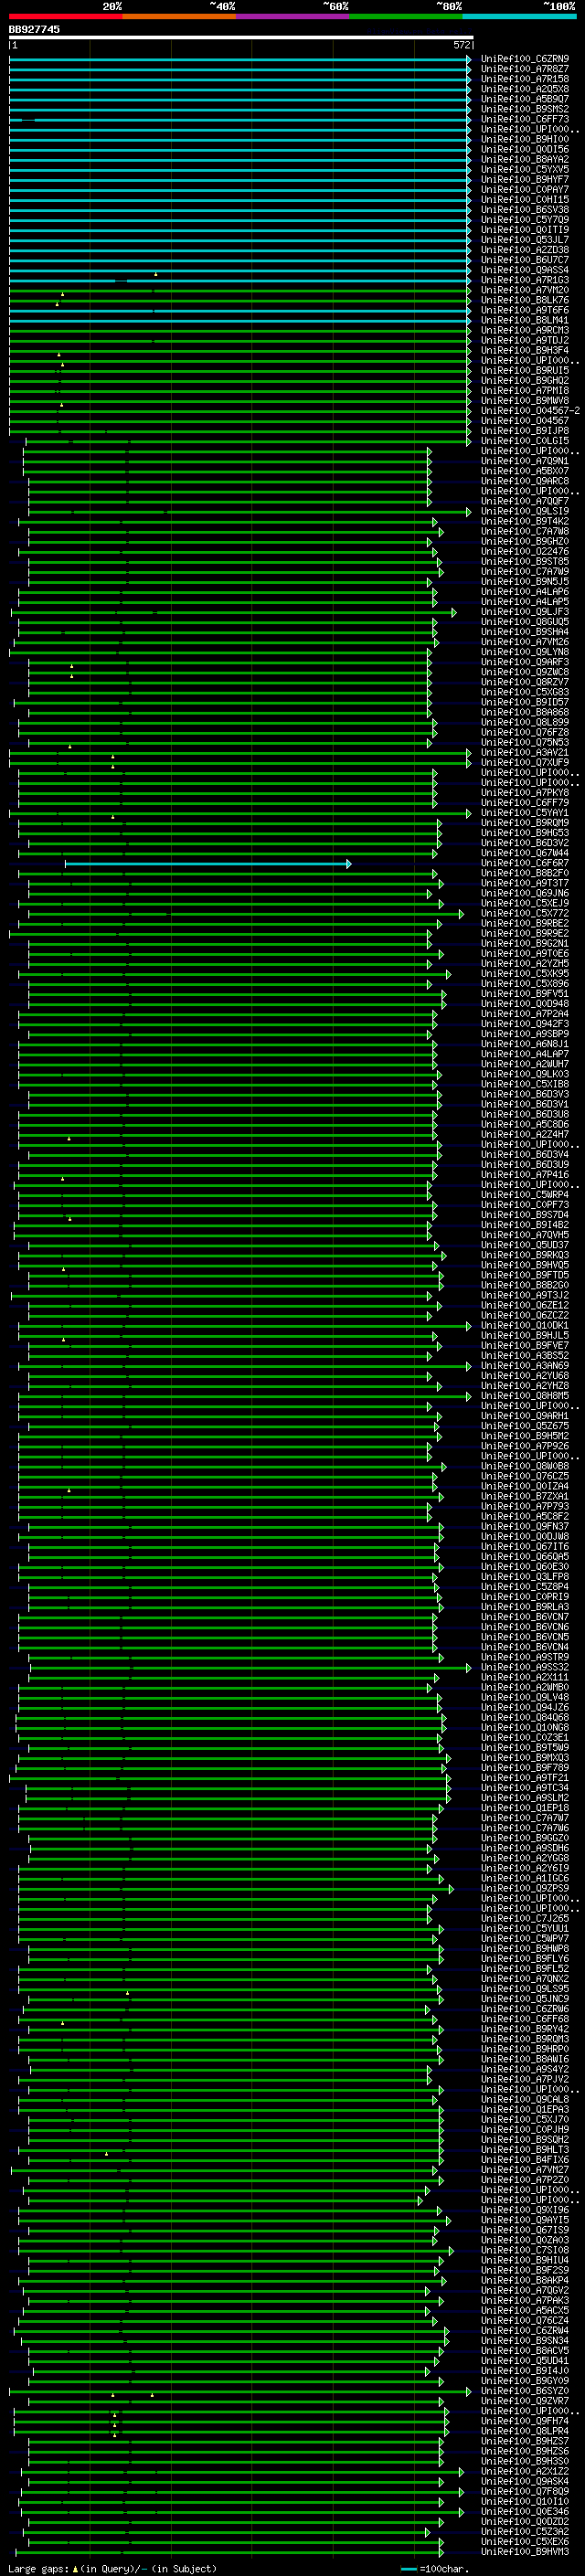Viewport: 585px width, 2576px height.
Task: Open hit UniRef100_Q7XUF9
Action: click(525, 762)
